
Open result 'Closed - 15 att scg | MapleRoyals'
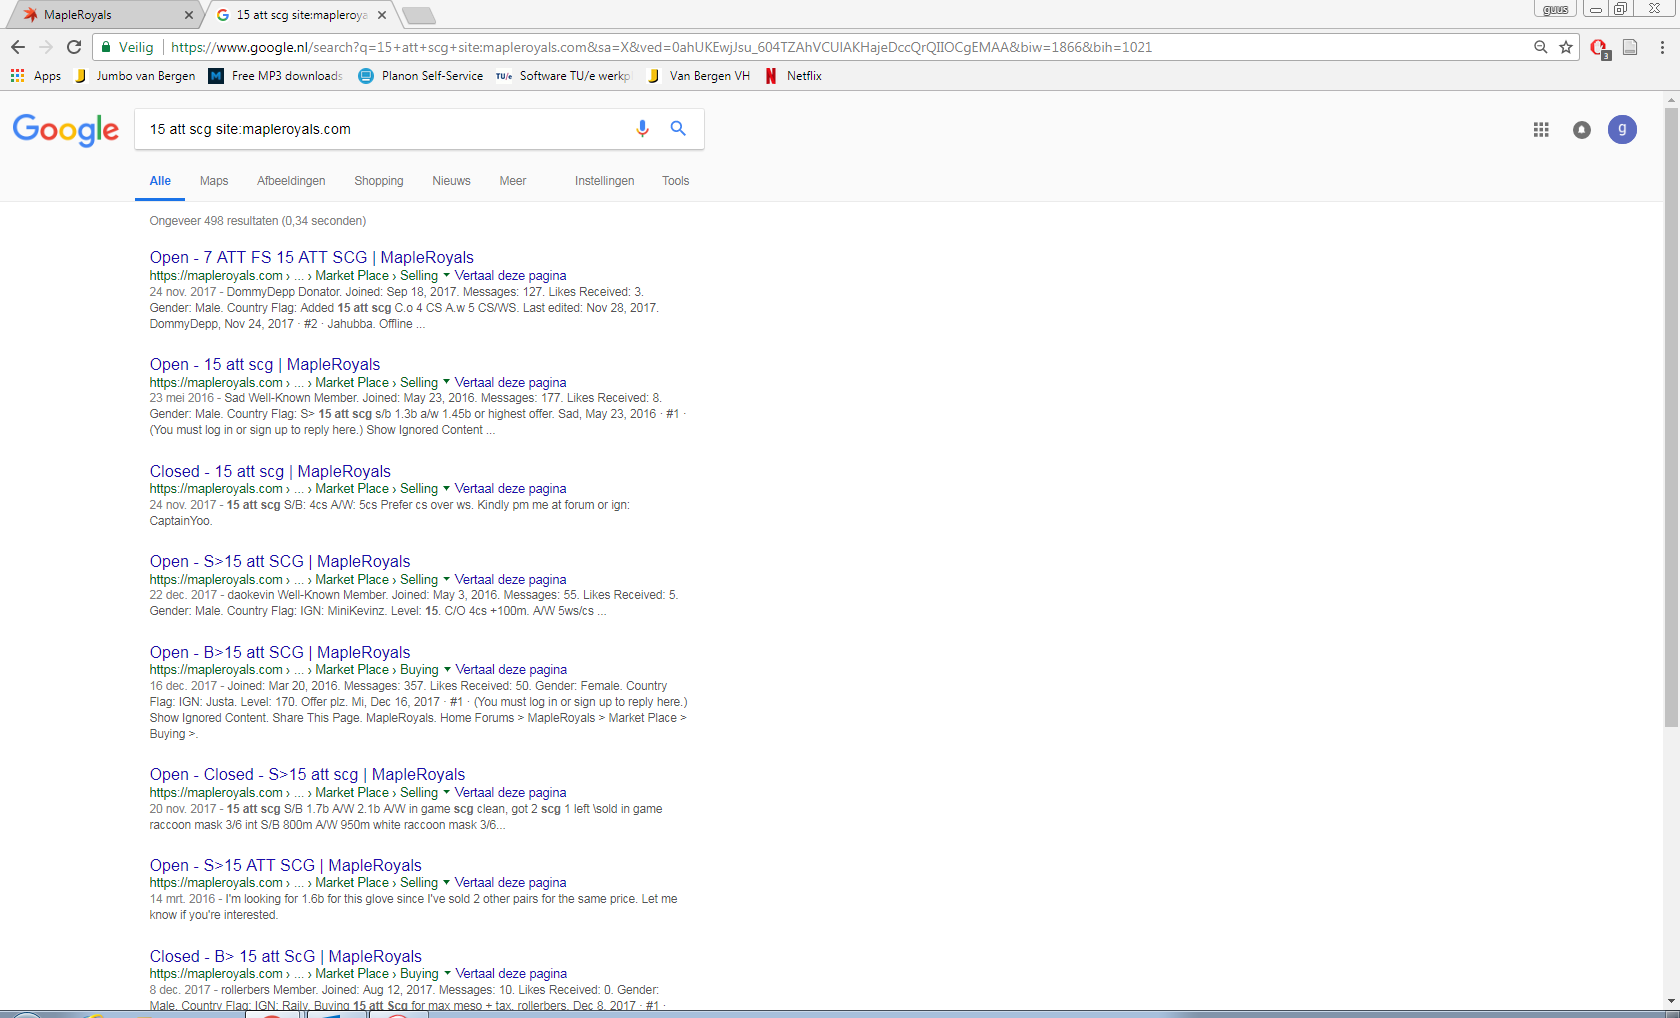(270, 472)
